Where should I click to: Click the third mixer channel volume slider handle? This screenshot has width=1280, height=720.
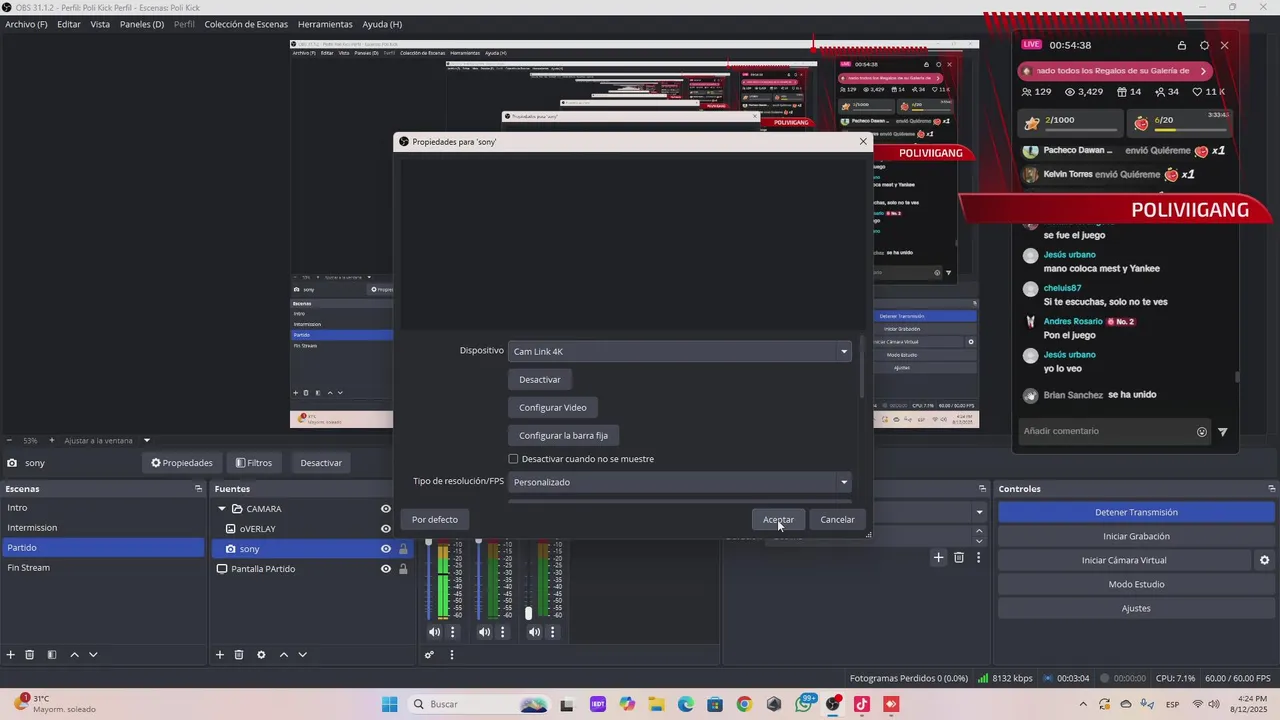[x=528, y=613]
